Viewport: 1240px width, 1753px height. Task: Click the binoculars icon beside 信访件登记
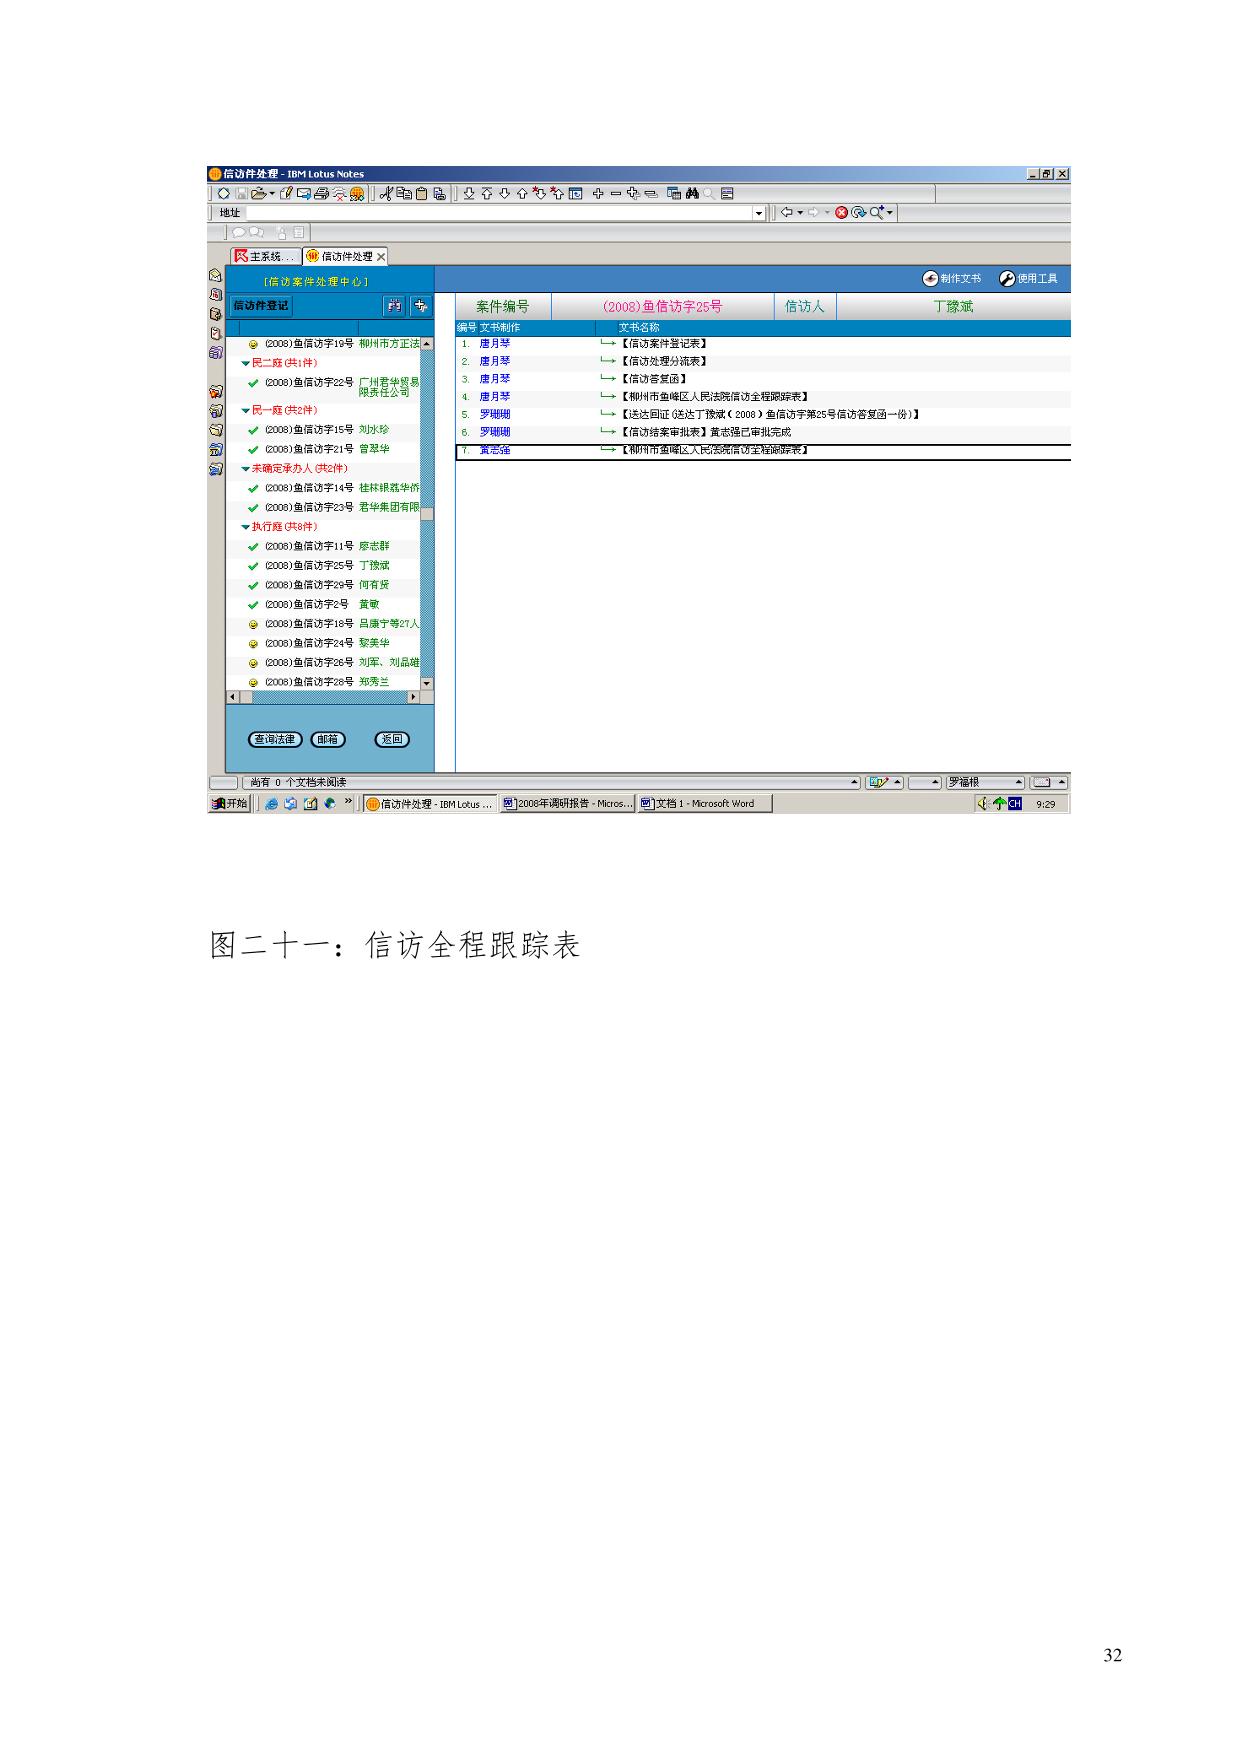[x=395, y=306]
